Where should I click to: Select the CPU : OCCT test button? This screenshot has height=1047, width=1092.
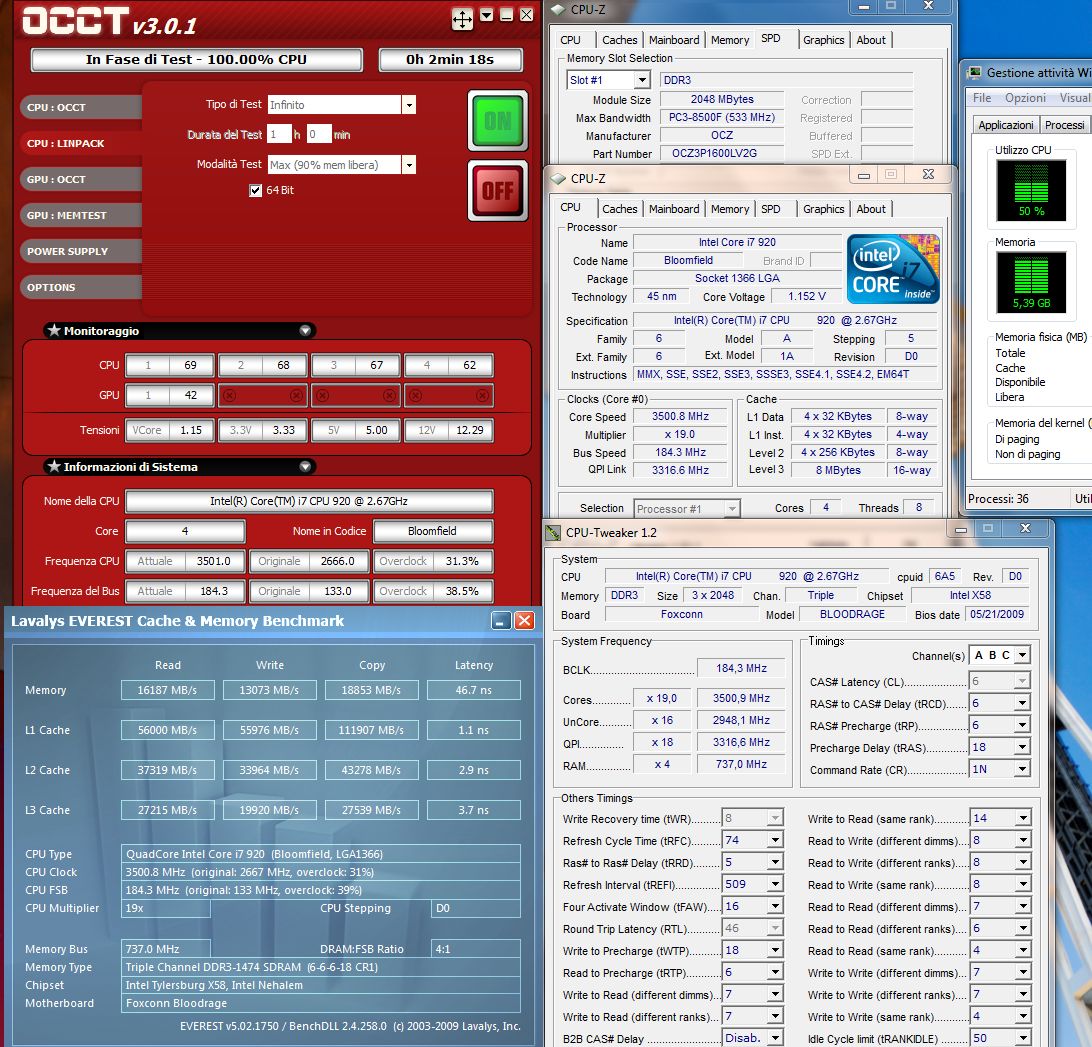coord(81,107)
